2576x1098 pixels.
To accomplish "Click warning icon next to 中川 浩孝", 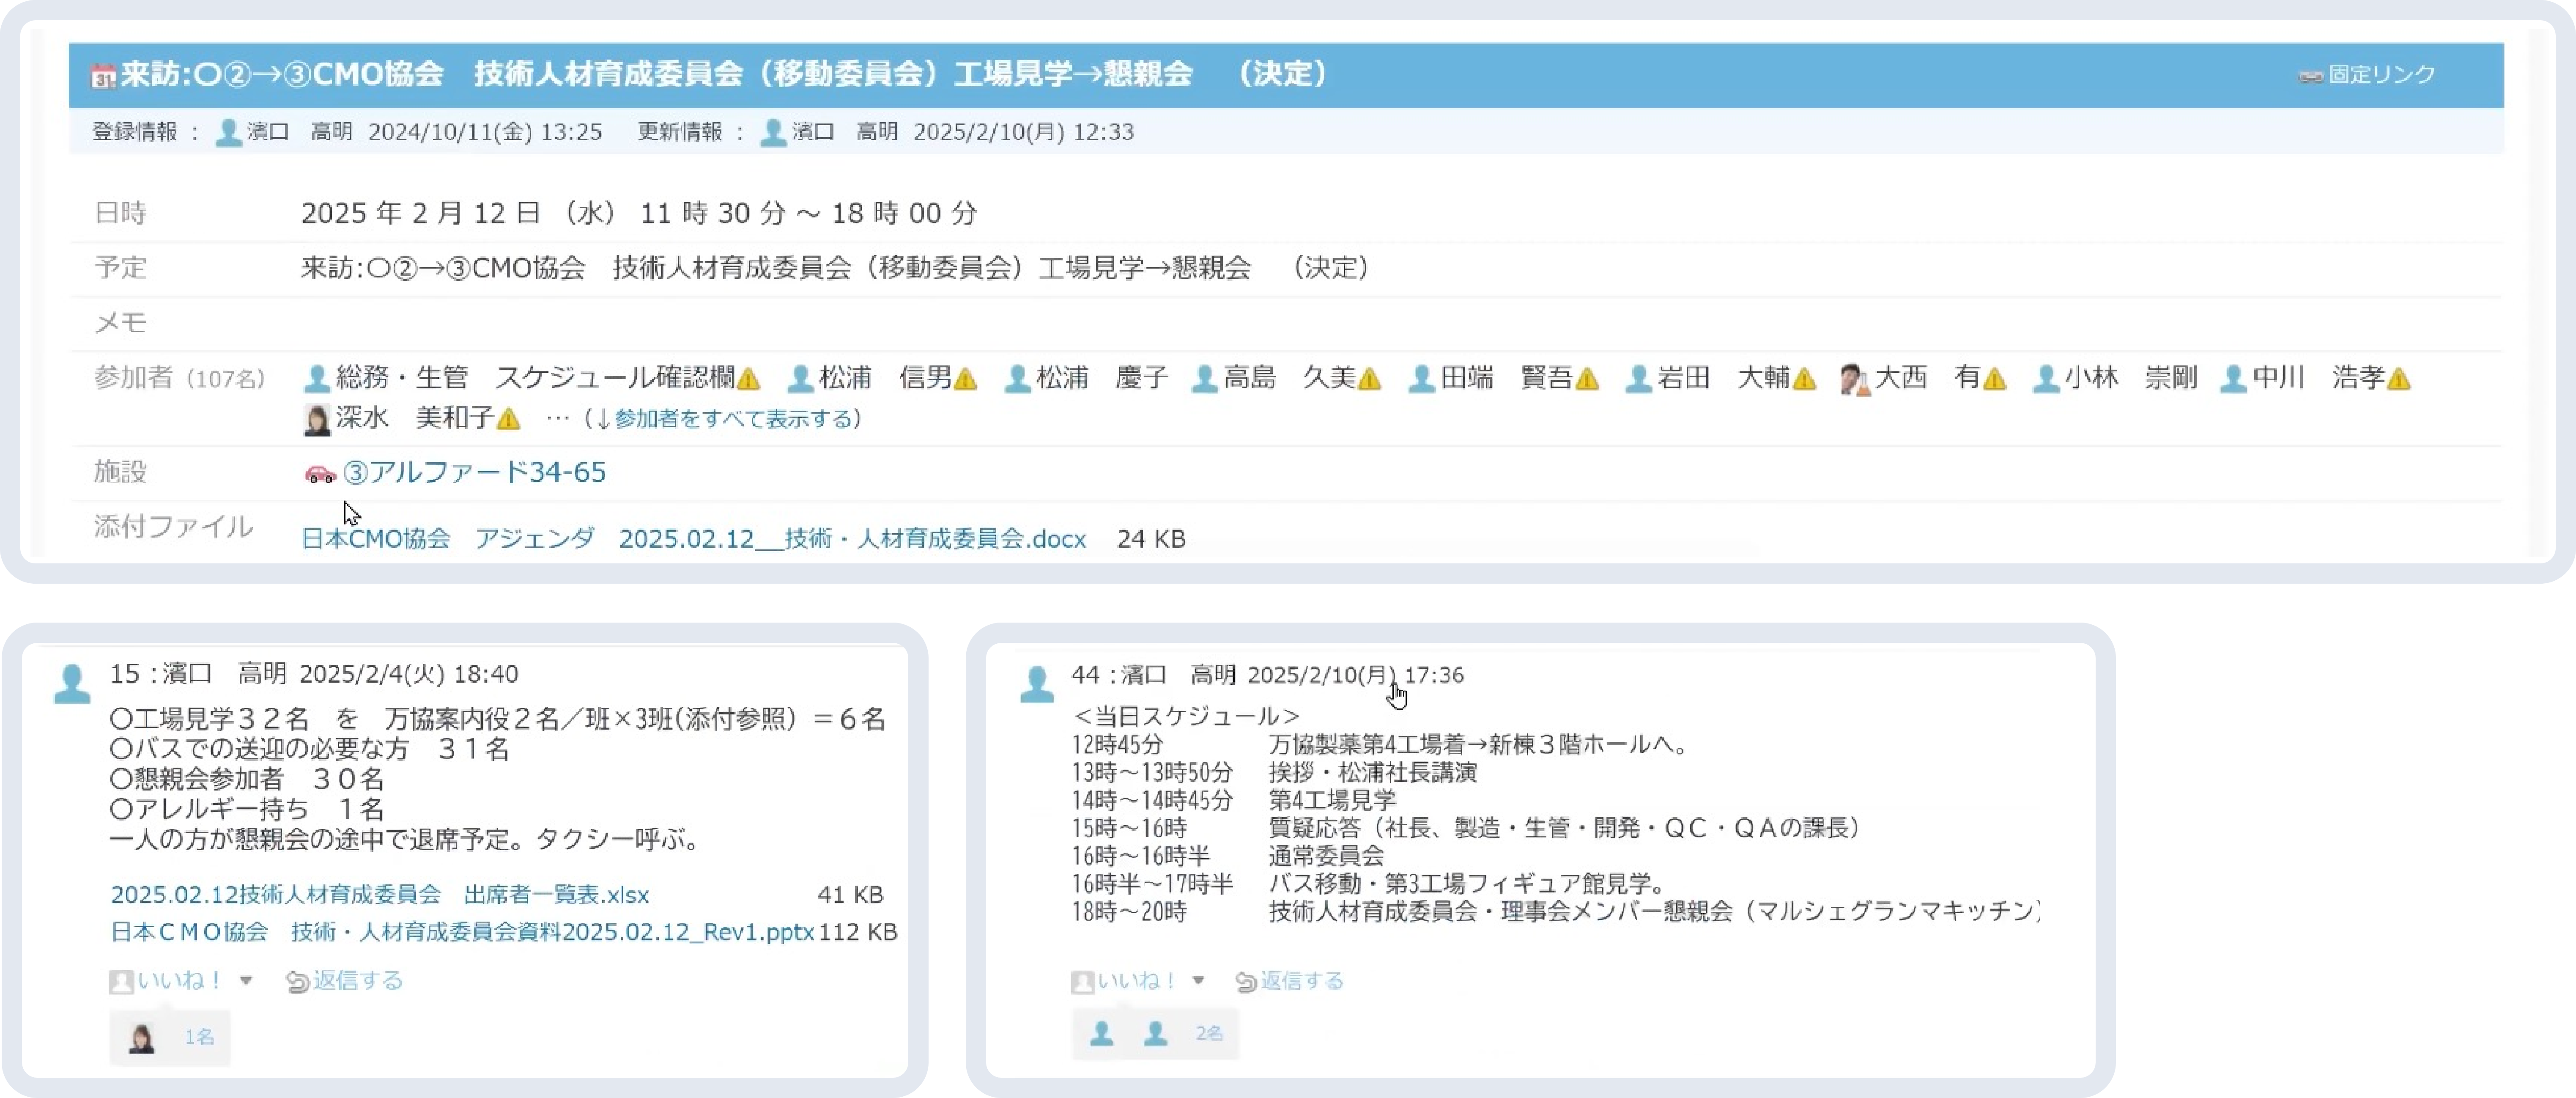I will click(2398, 379).
